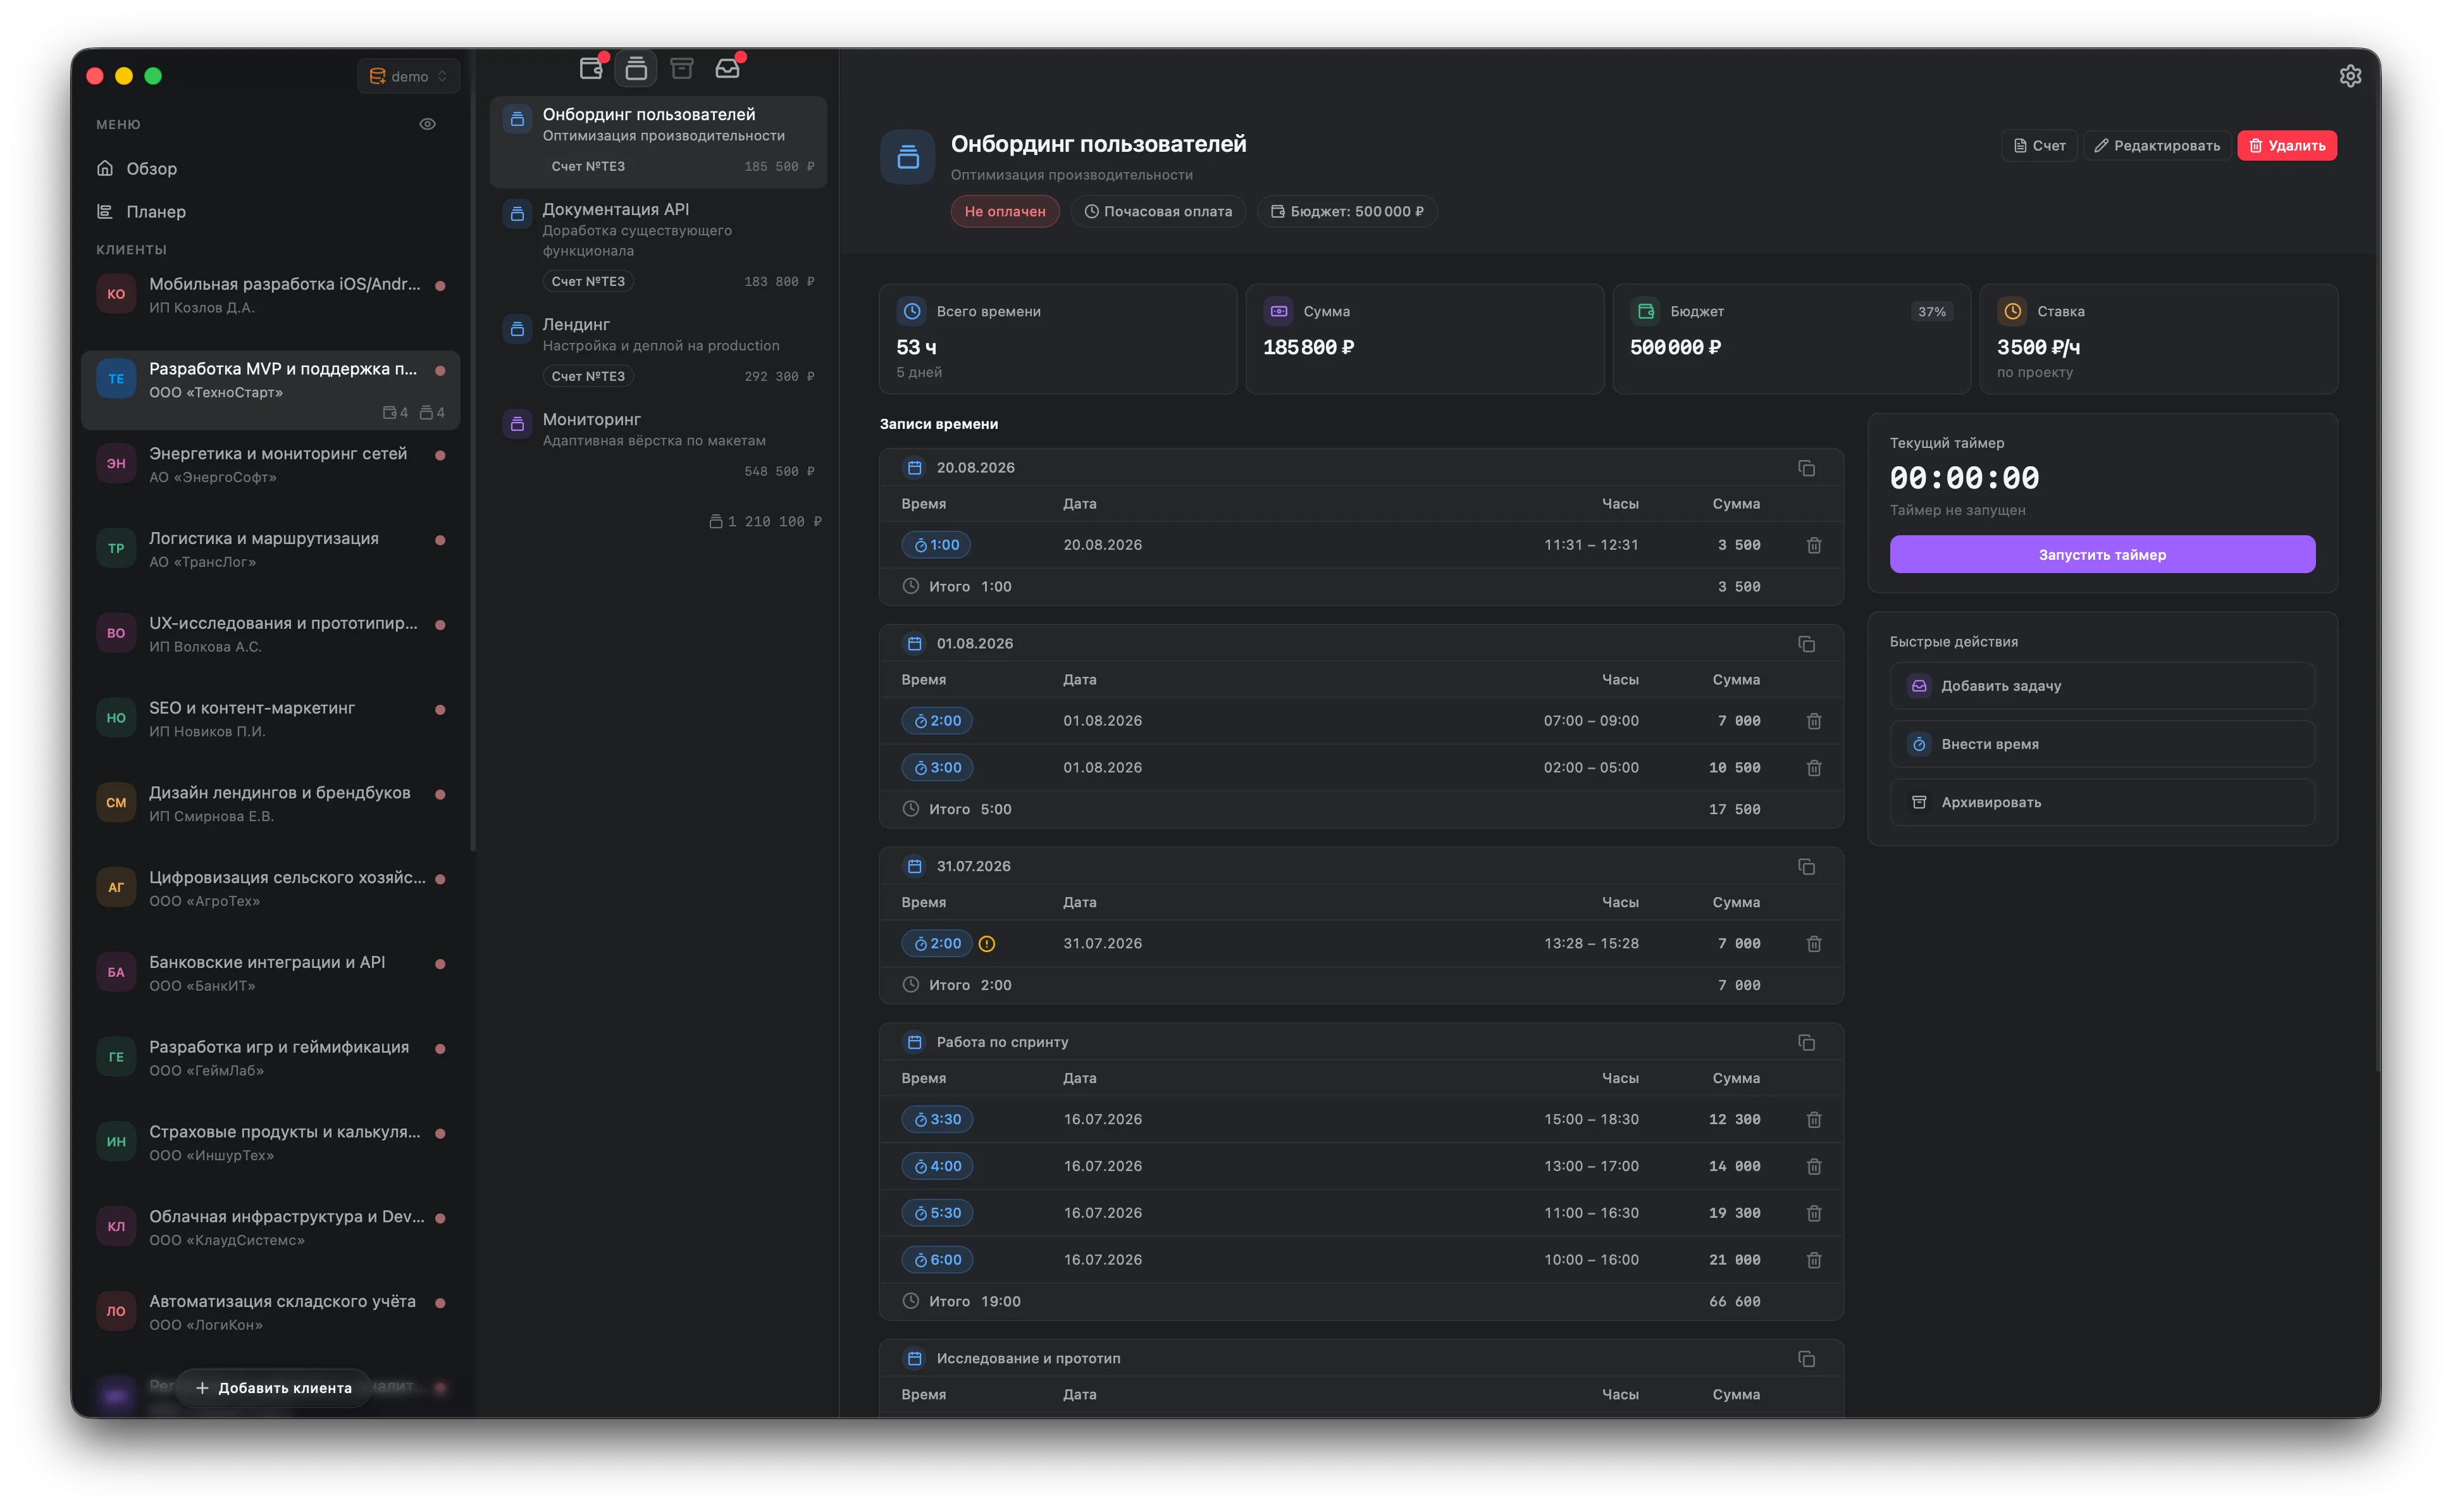Click the Счет invoice button
This screenshot has width=2452, height=1512.
(x=2039, y=146)
